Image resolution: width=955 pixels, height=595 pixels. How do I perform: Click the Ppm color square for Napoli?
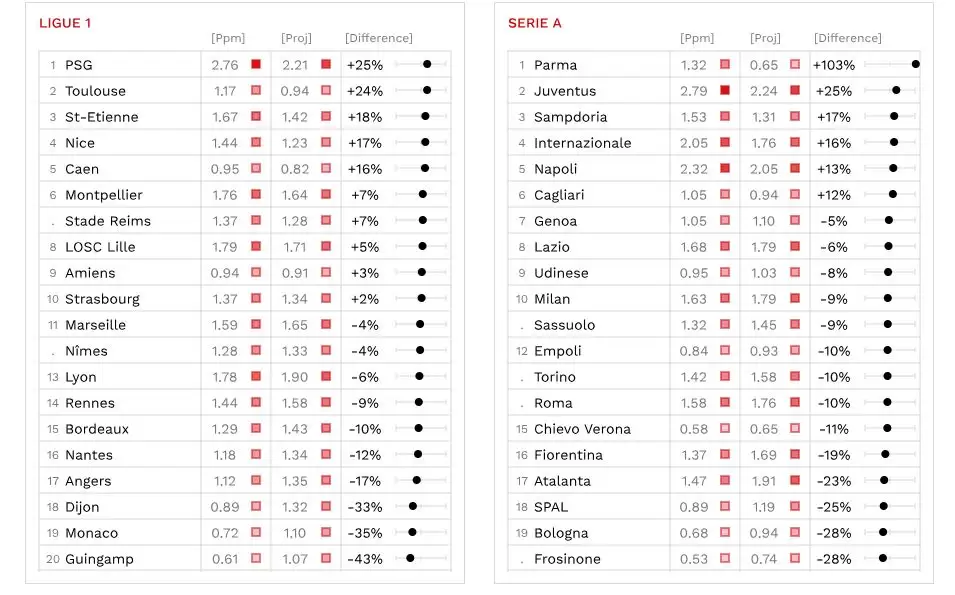coord(725,169)
